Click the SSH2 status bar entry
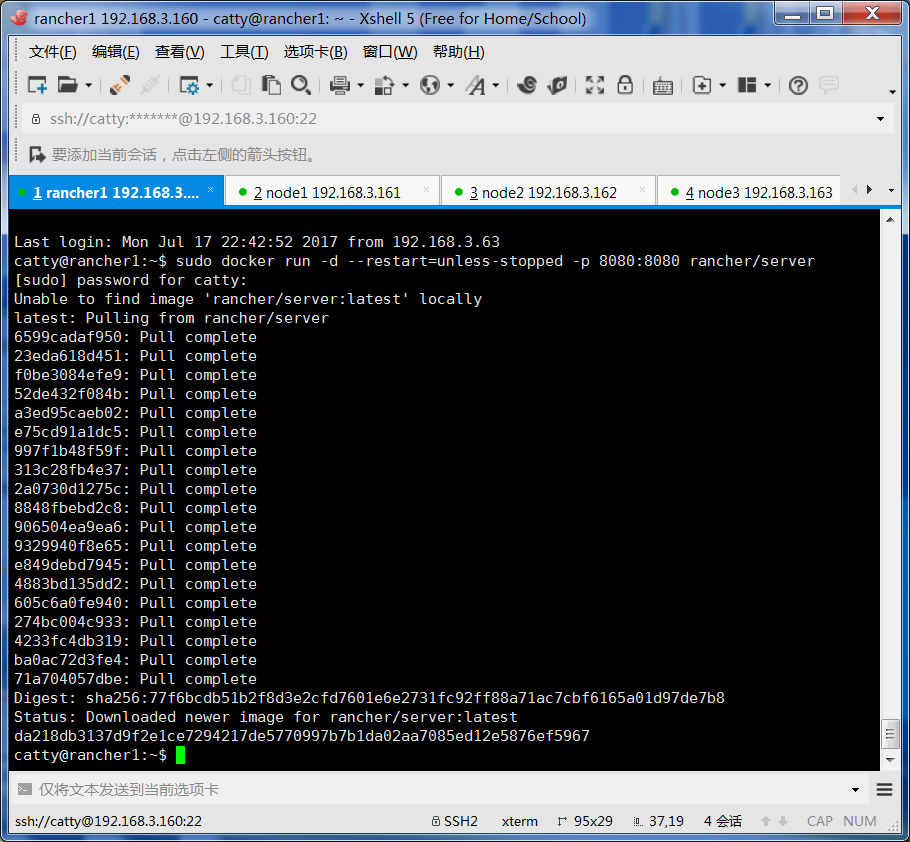The height and width of the screenshot is (842, 910). [455, 821]
